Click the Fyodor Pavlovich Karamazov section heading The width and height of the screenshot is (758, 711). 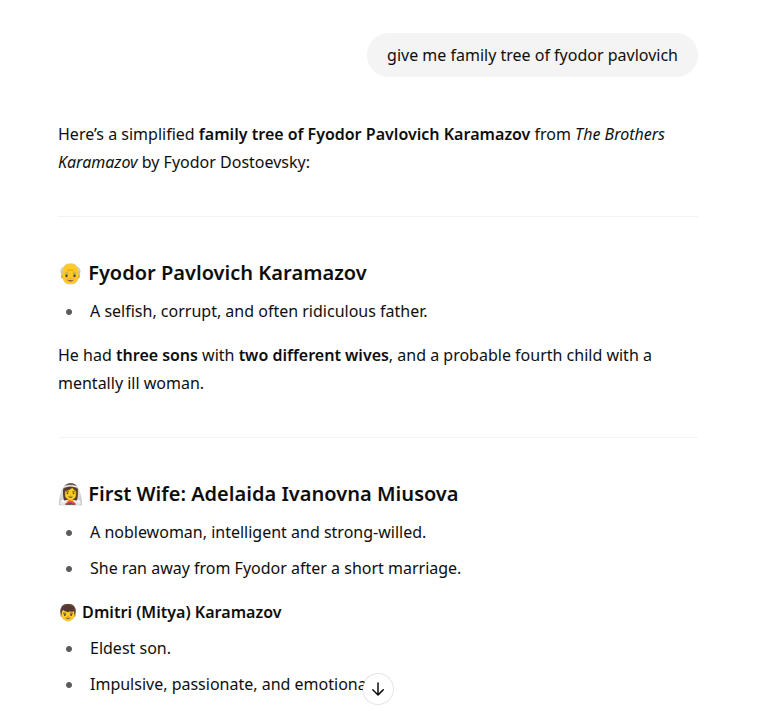click(x=227, y=273)
